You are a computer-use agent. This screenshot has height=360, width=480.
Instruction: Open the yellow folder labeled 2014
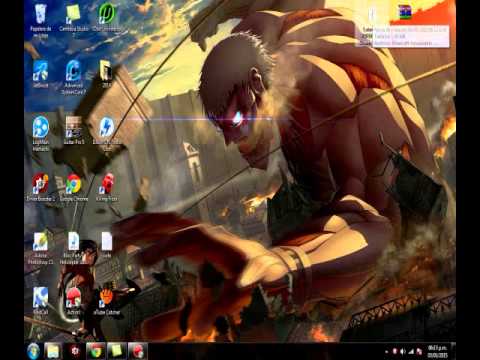click(107, 74)
